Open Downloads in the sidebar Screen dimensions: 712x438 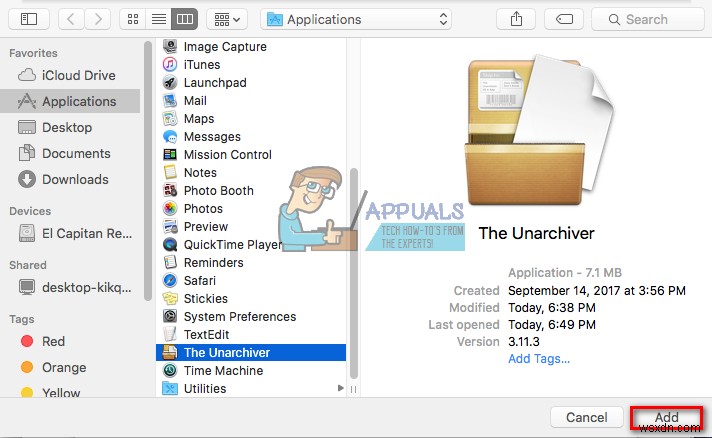coord(70,179)
